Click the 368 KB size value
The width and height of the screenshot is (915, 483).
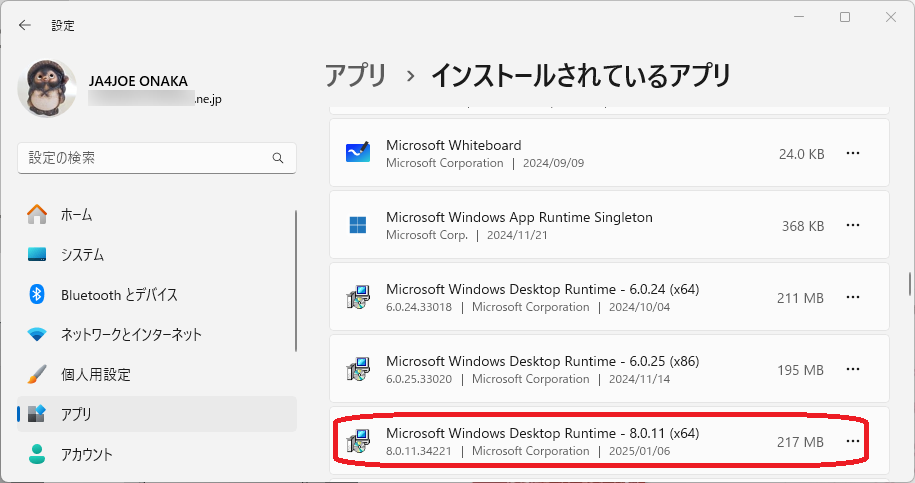click(x=803, y=226)
